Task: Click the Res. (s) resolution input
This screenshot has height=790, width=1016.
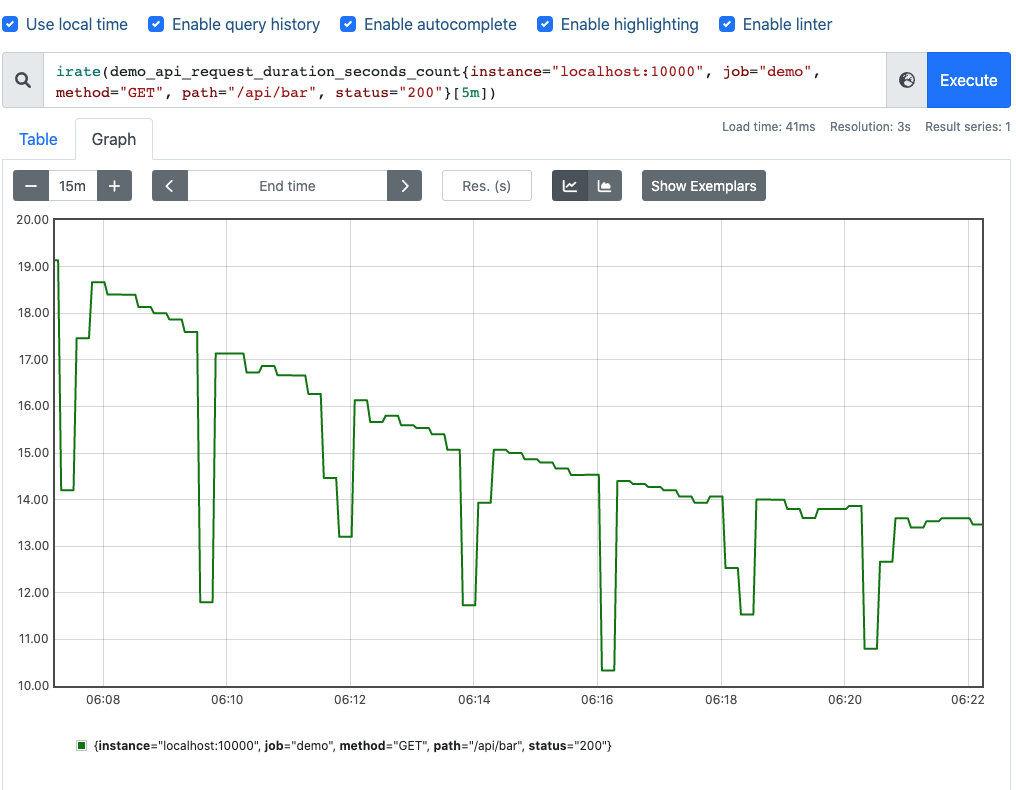Action: point(487,186)
